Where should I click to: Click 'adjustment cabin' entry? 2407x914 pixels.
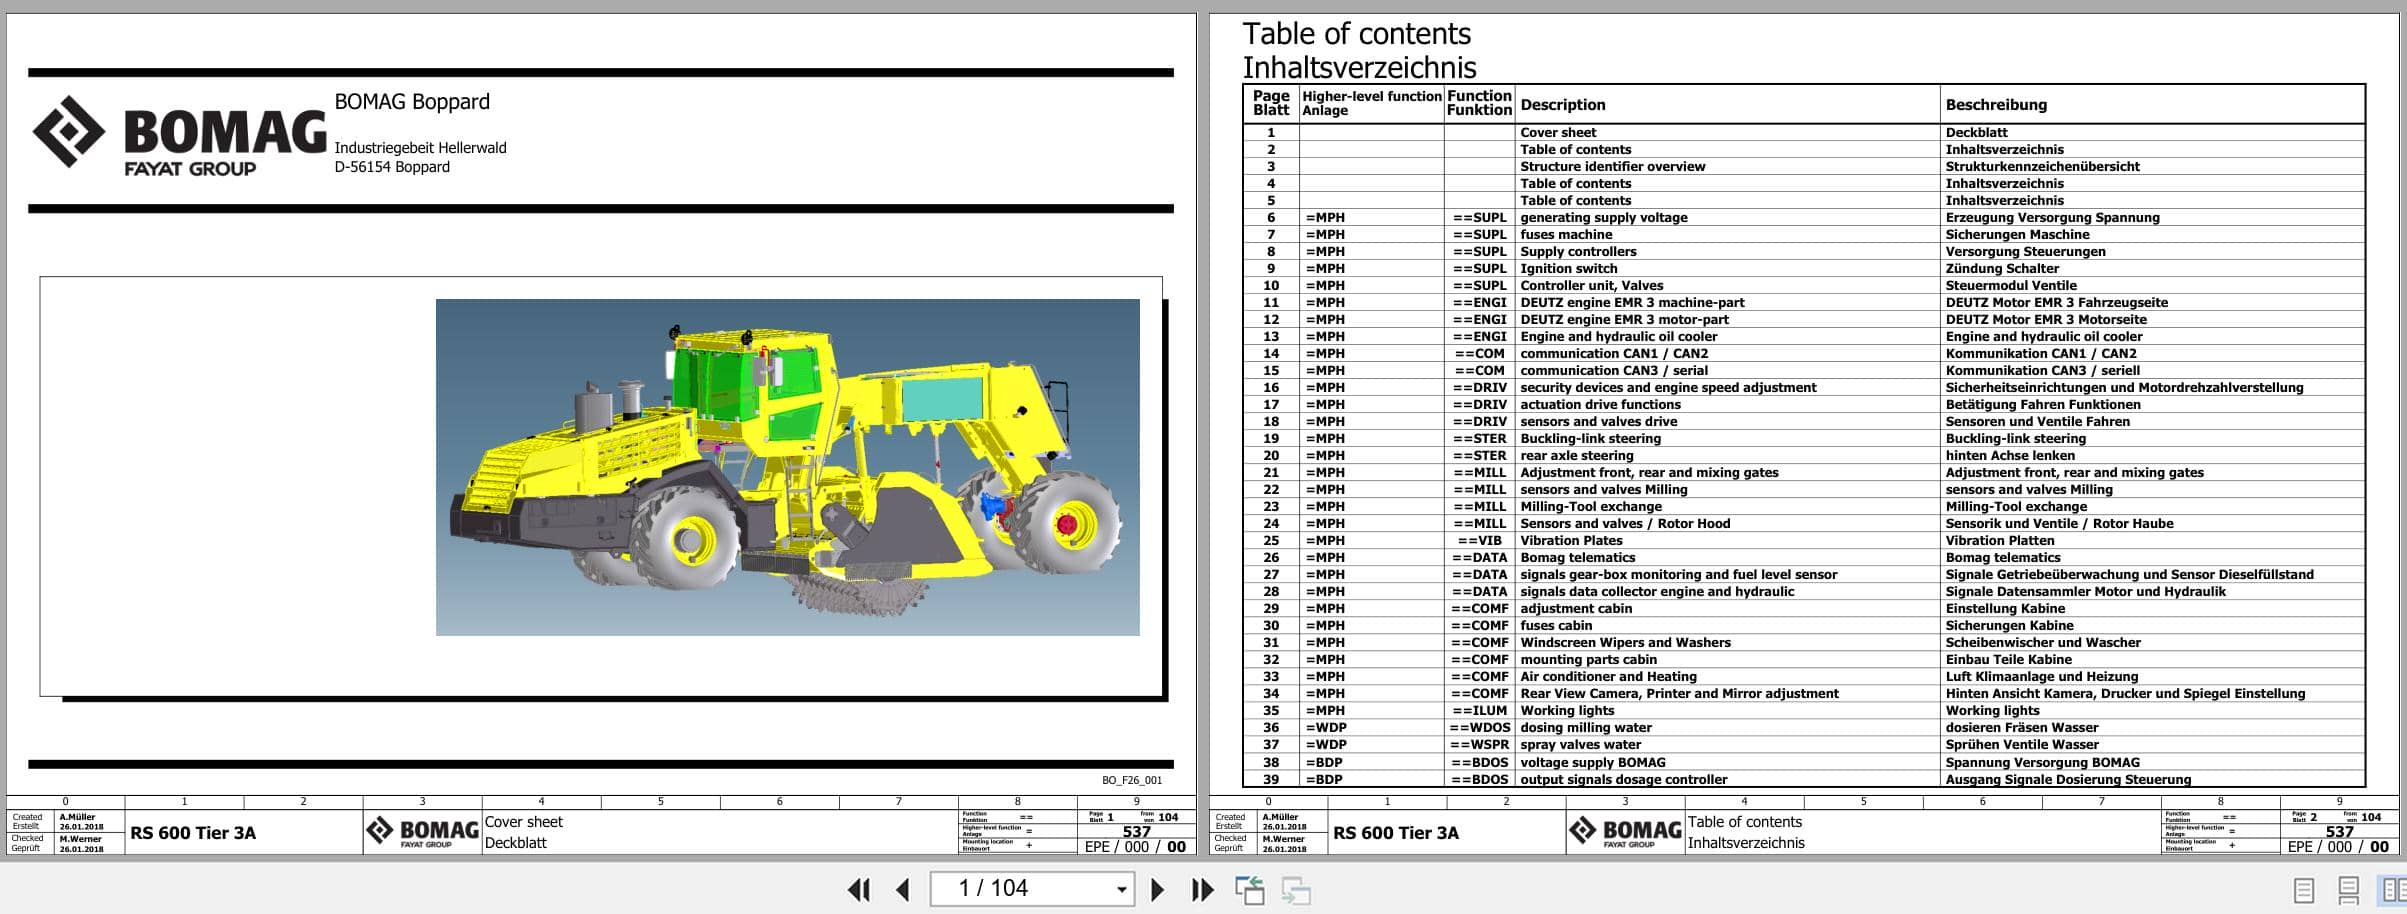tap(1575, 608)
